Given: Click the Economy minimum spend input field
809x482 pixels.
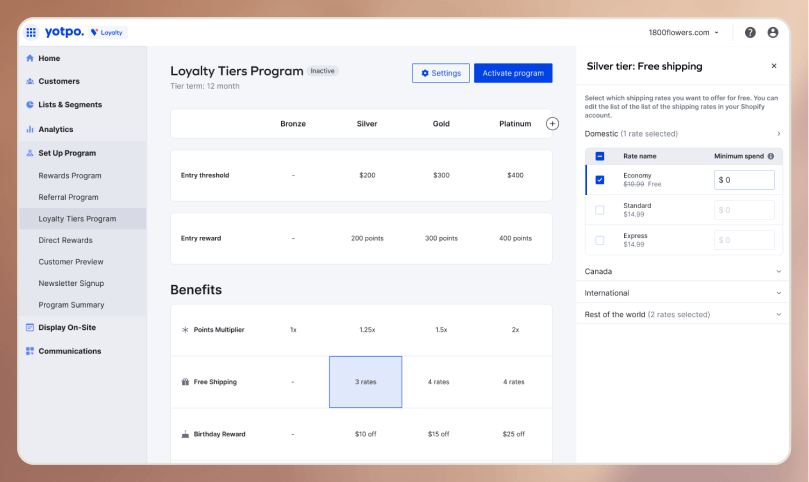Looking at the screenshot, I should [746, 180].
